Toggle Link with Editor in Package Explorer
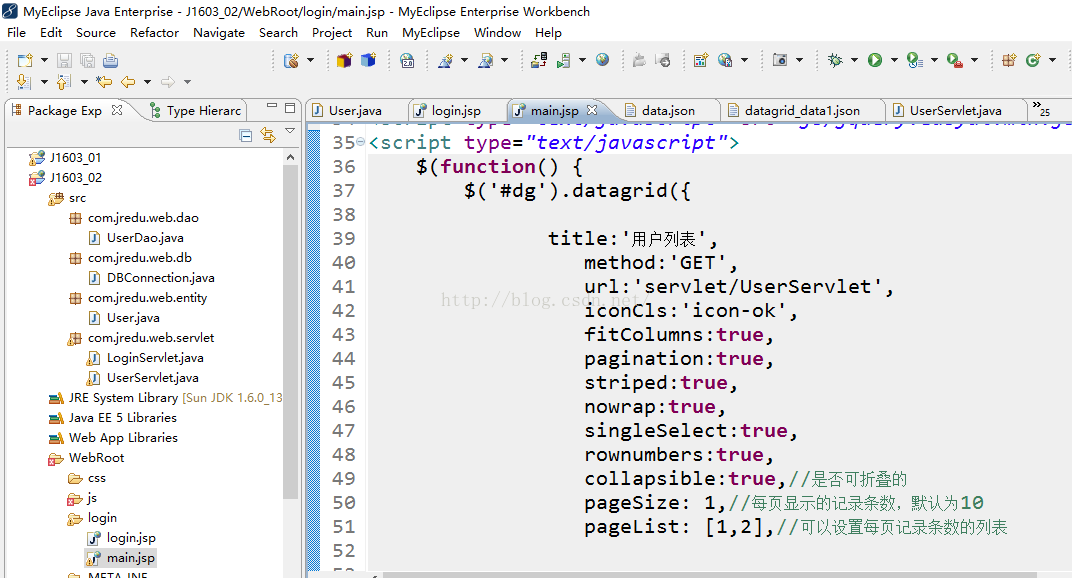1072x578 pixels. click(268, 135)
